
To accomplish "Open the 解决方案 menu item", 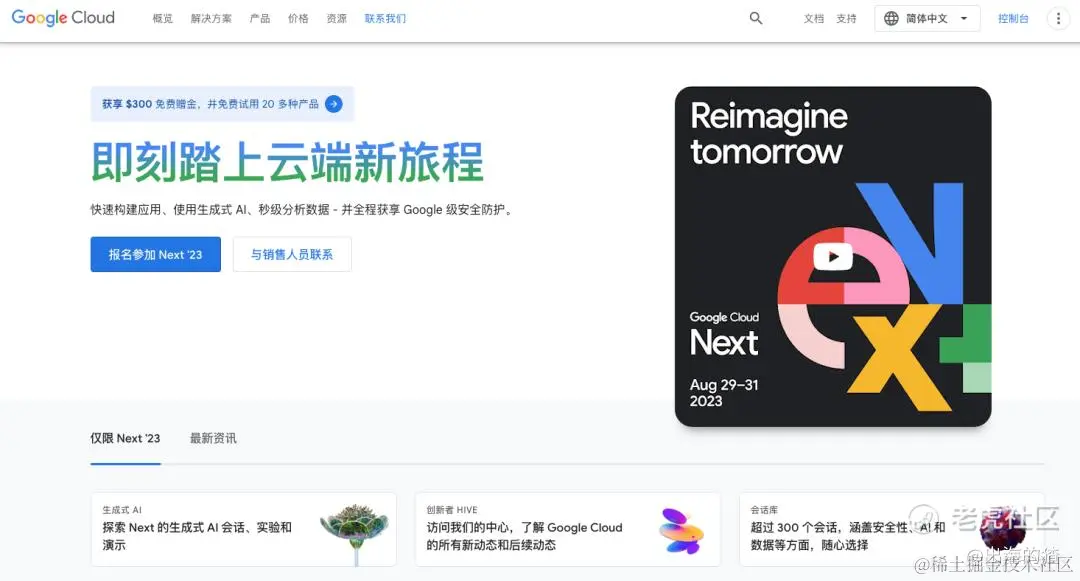I will [x=211, y=19].
